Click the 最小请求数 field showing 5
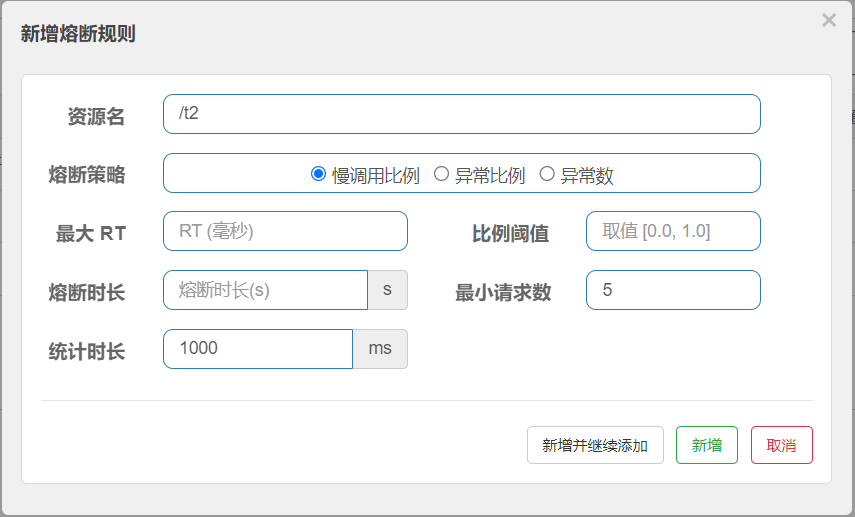 672,290
